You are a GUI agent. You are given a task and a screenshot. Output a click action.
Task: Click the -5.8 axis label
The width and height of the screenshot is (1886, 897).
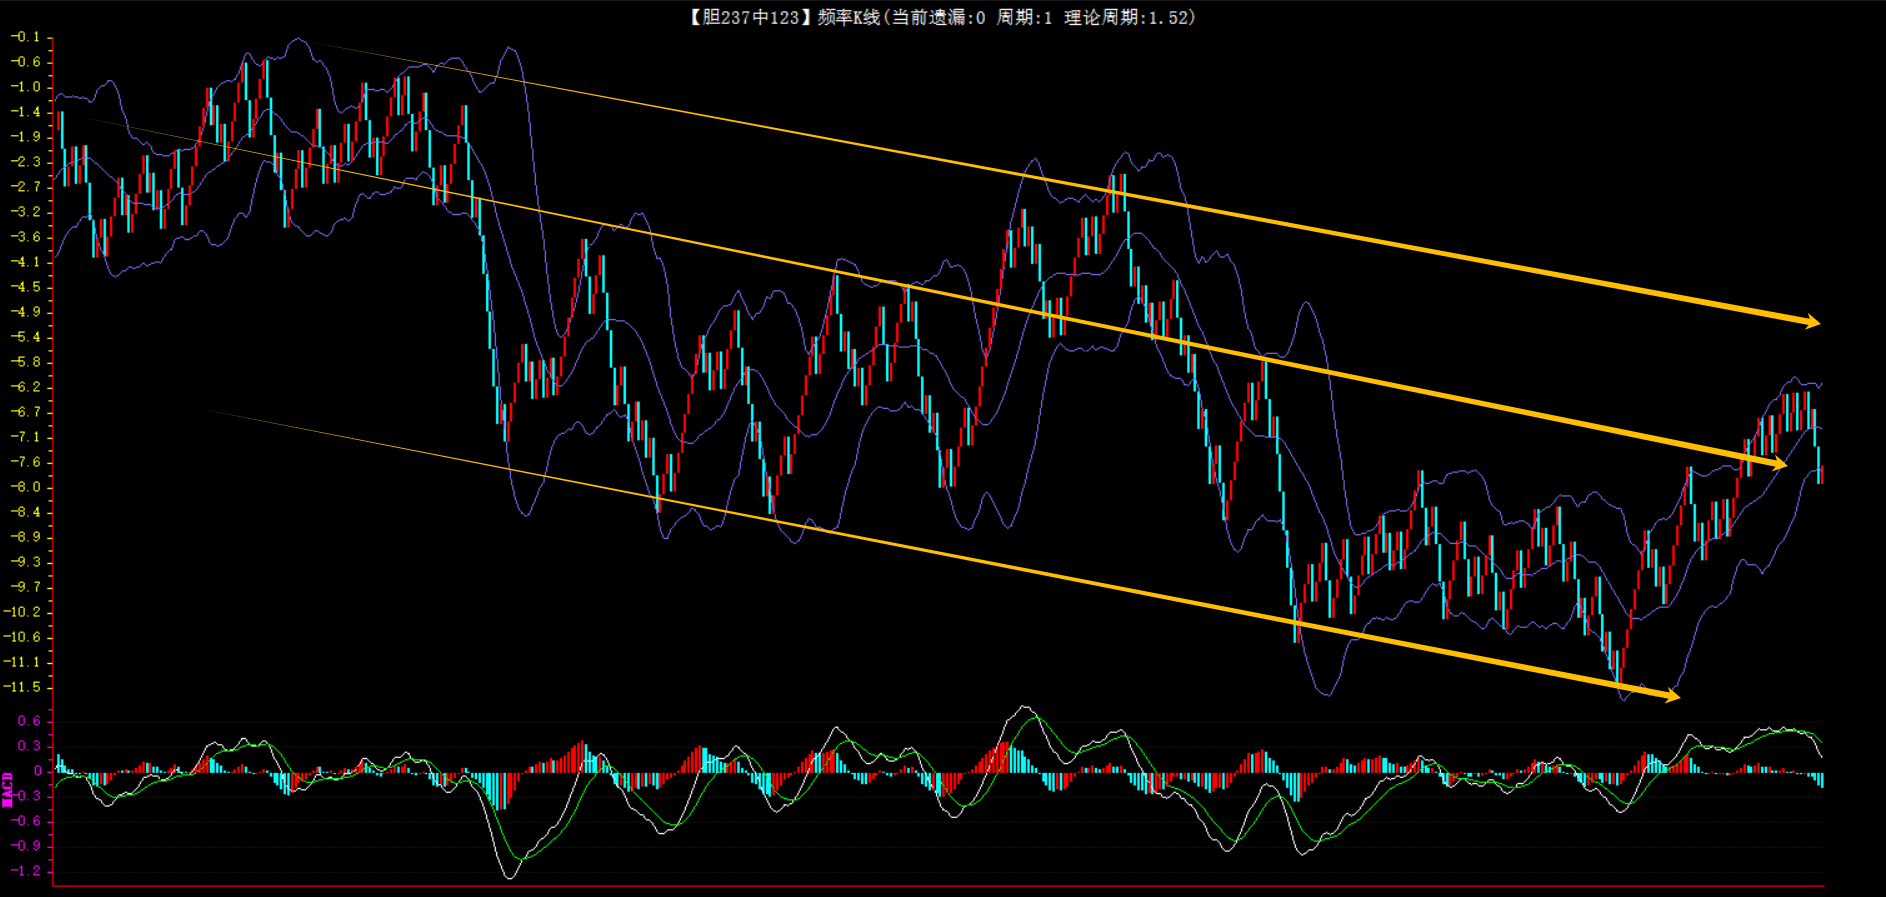pyautogui.click(x=25, y=362)
